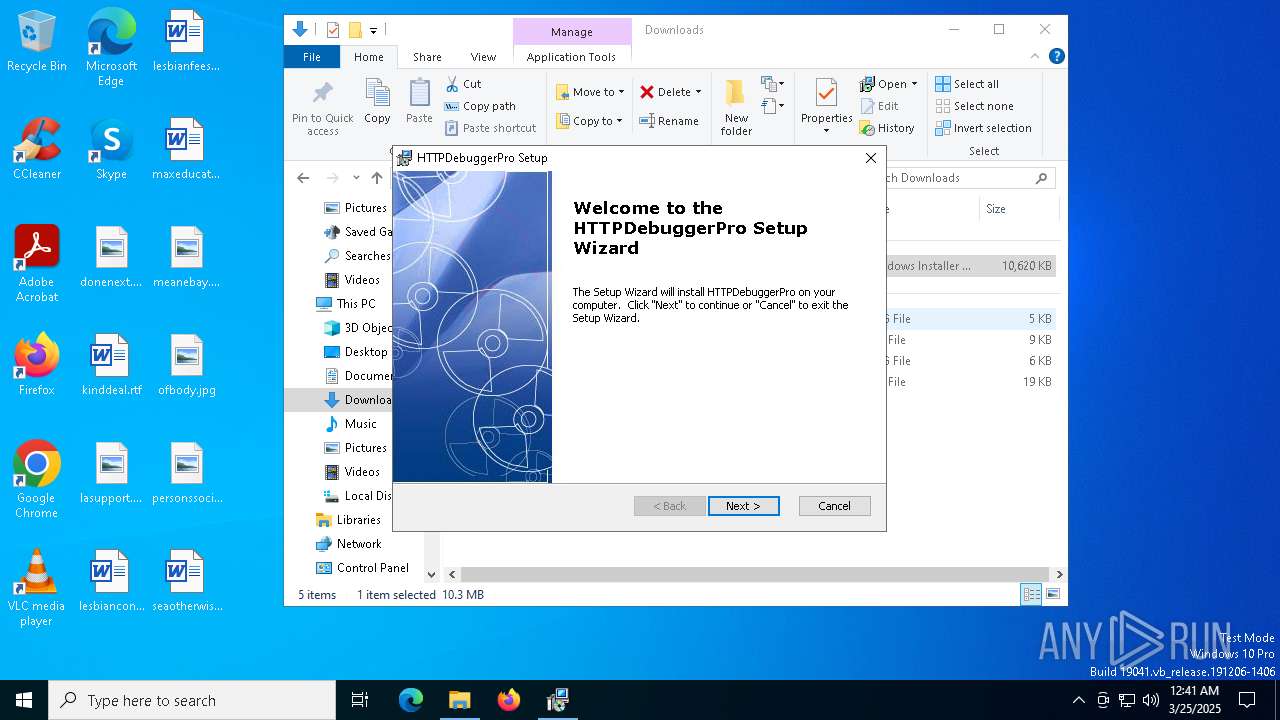
Task: Close the HTTPDebuggerPro Setup dialog
Action: click(870, 158)
